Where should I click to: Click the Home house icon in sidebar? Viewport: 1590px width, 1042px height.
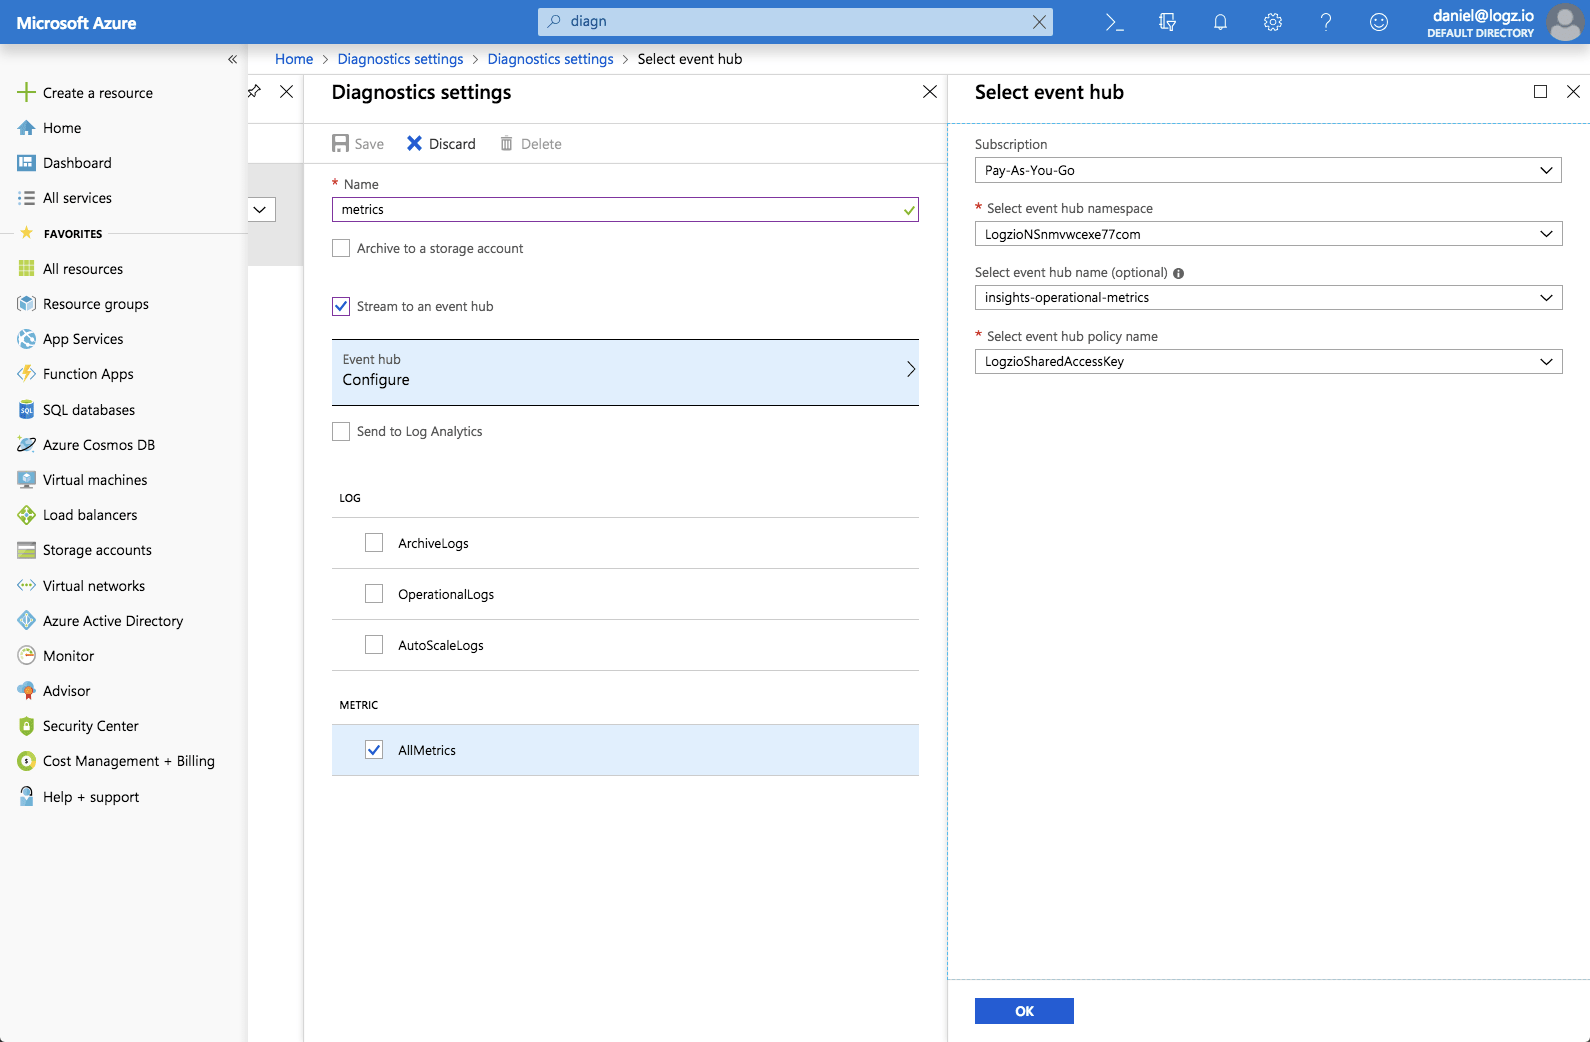pyautogui.click(x=26, y=128)
